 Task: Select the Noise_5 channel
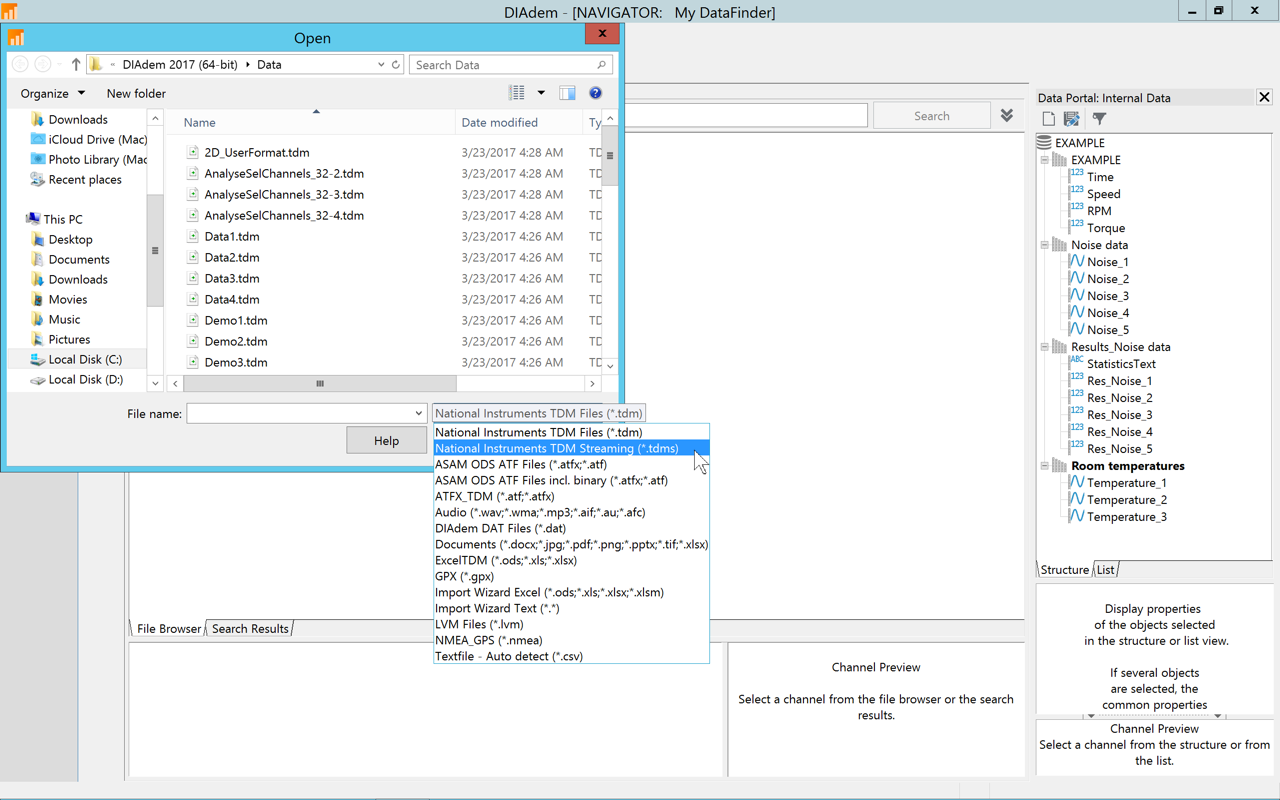coord(1108,330)
